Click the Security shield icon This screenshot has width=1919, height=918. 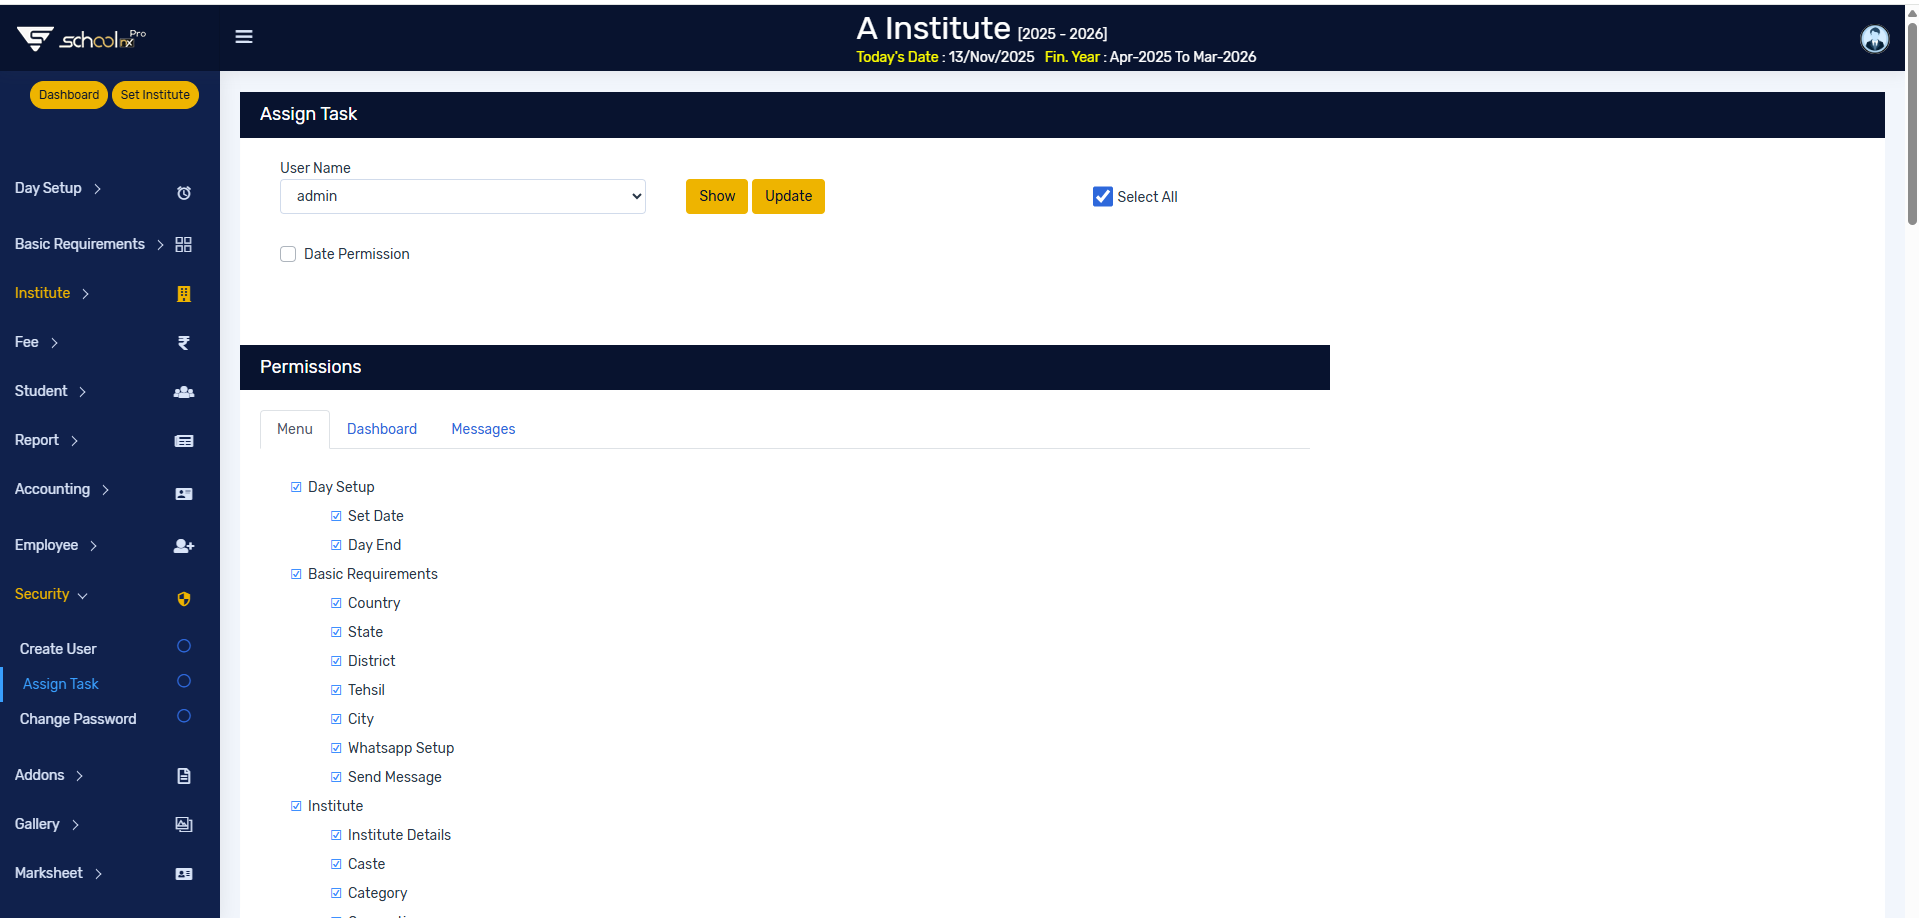184,599
